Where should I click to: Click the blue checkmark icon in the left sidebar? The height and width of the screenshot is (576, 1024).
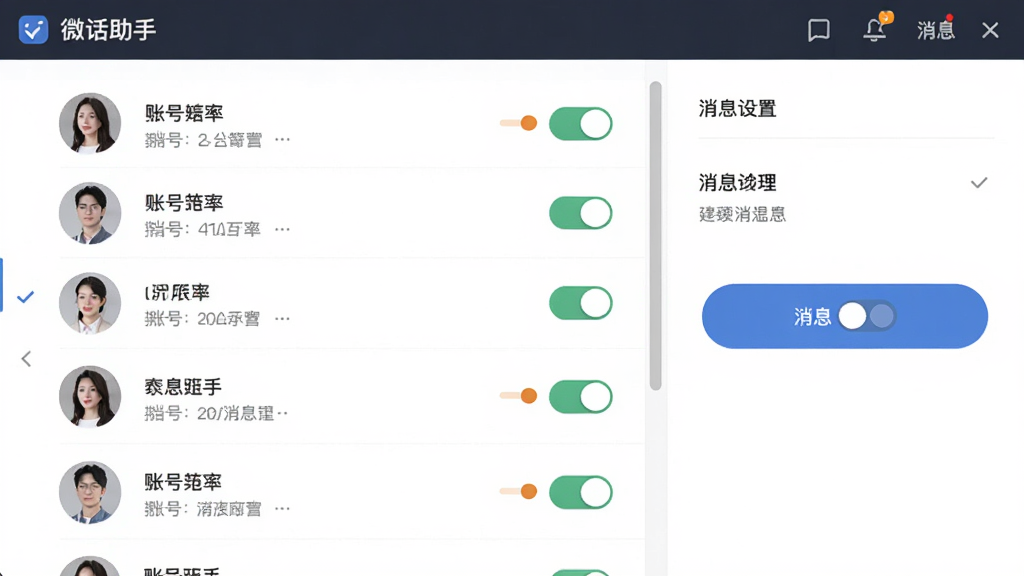25,297
